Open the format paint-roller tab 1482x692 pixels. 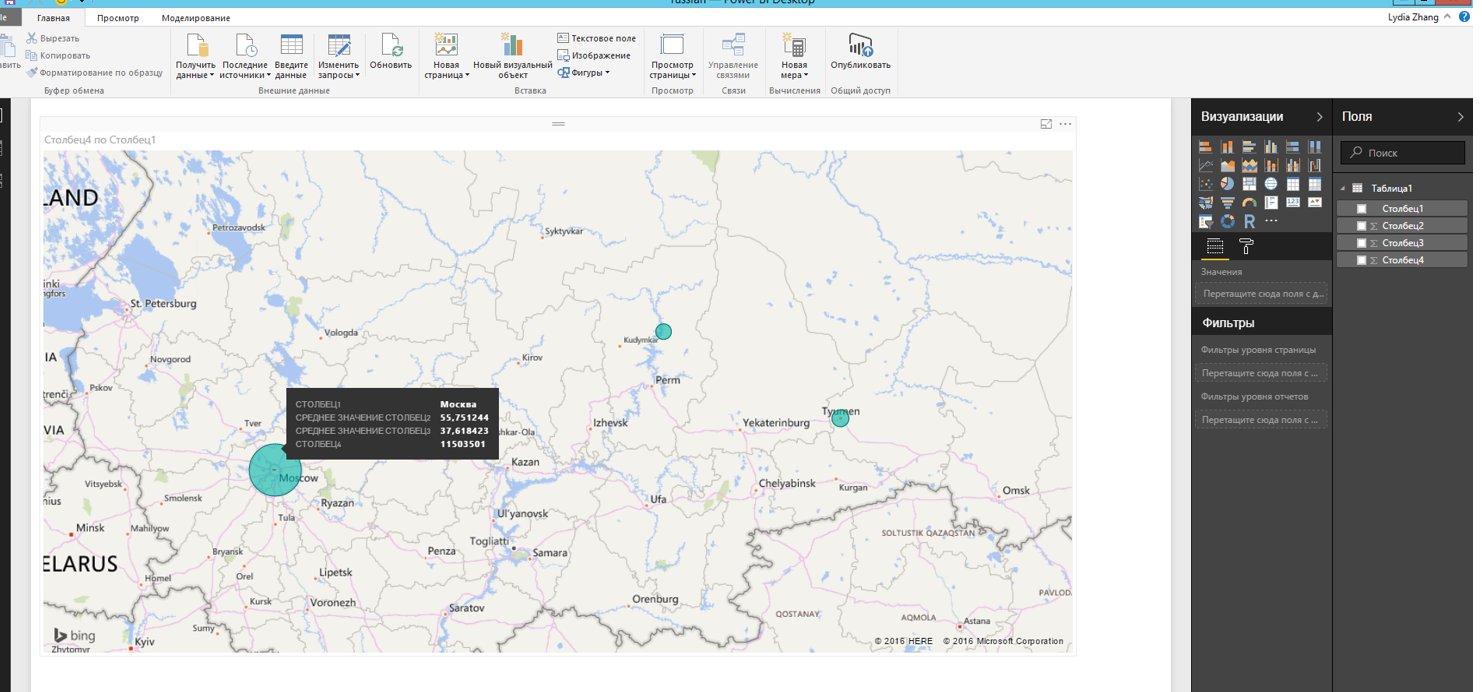[1246, 246]
